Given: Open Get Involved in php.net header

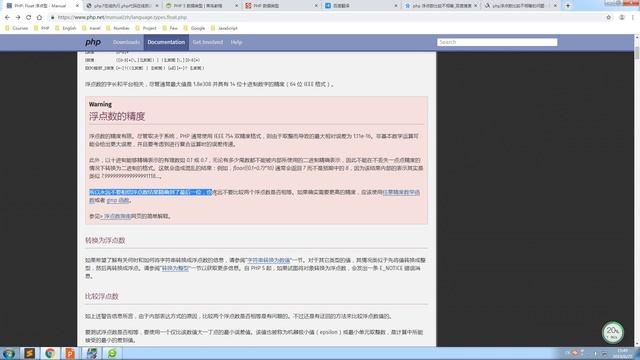Looking at the screenshot, I should tap(208, 42).
